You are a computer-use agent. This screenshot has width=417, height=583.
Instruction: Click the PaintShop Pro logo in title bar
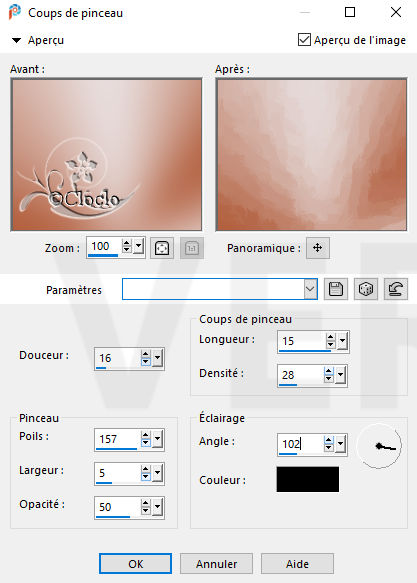(x=15, y=12)
